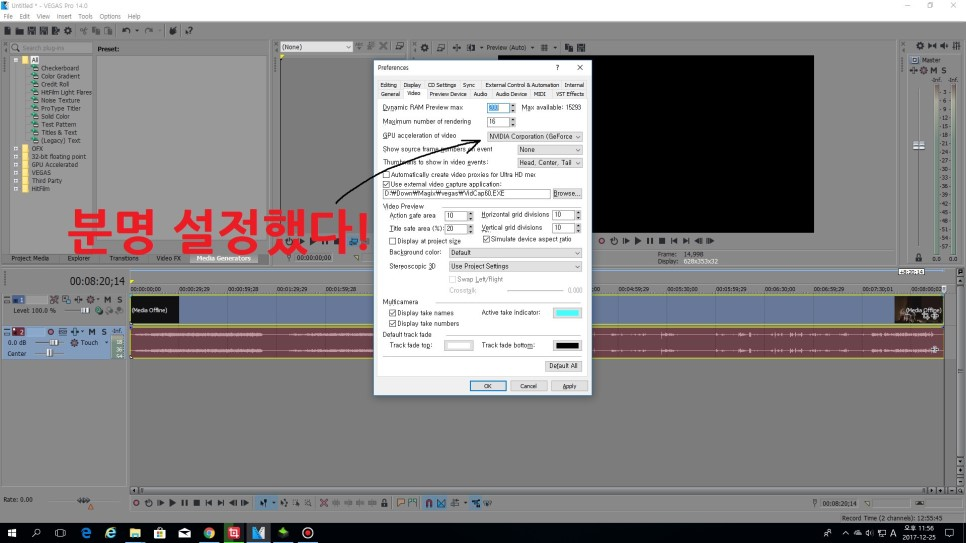966x543 pixels.
Task: Click Track fade top white swatch
Action: click(458, 346)
